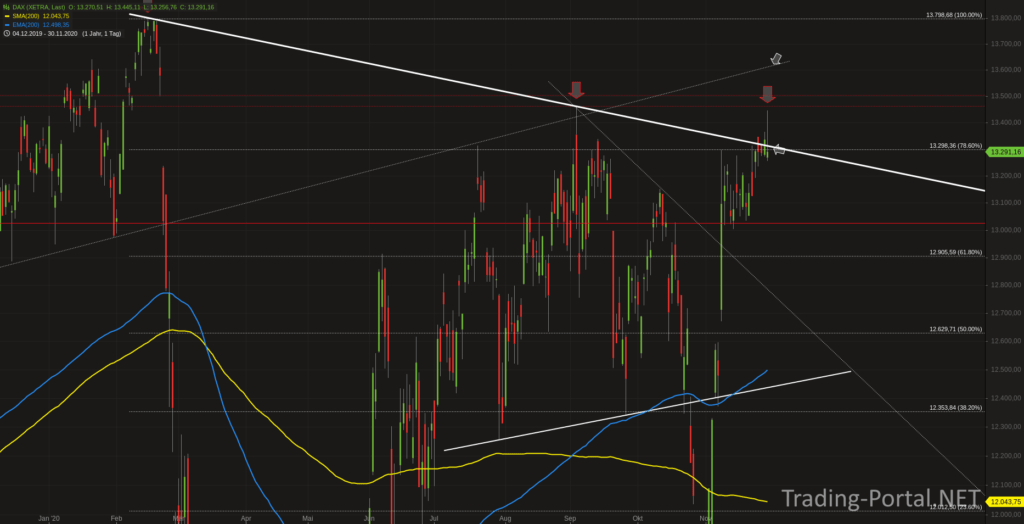Click the Okt time axis label
The width and height of the screenshot is (1024, 524).
(x=638, y=519)
